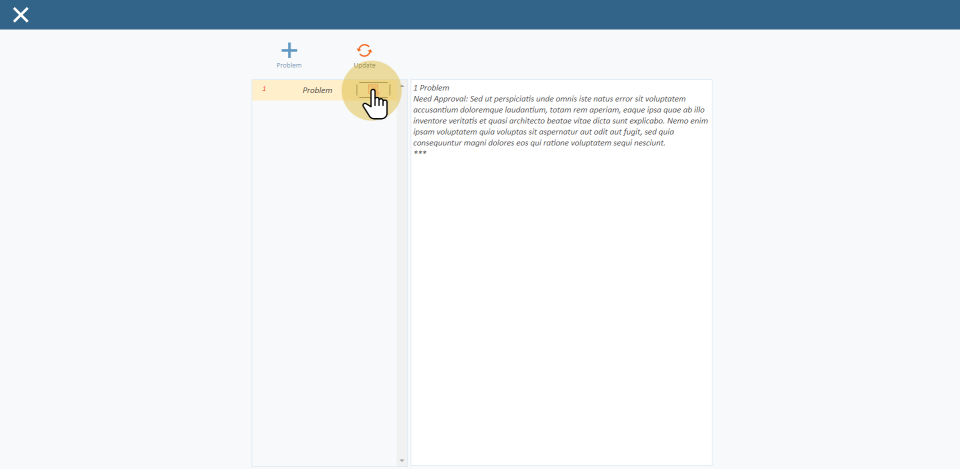Click the scroll down arrow of the problem list
The width and height of the screenshot is (960, 469).
pyautogui.click(x=402, y=461)
